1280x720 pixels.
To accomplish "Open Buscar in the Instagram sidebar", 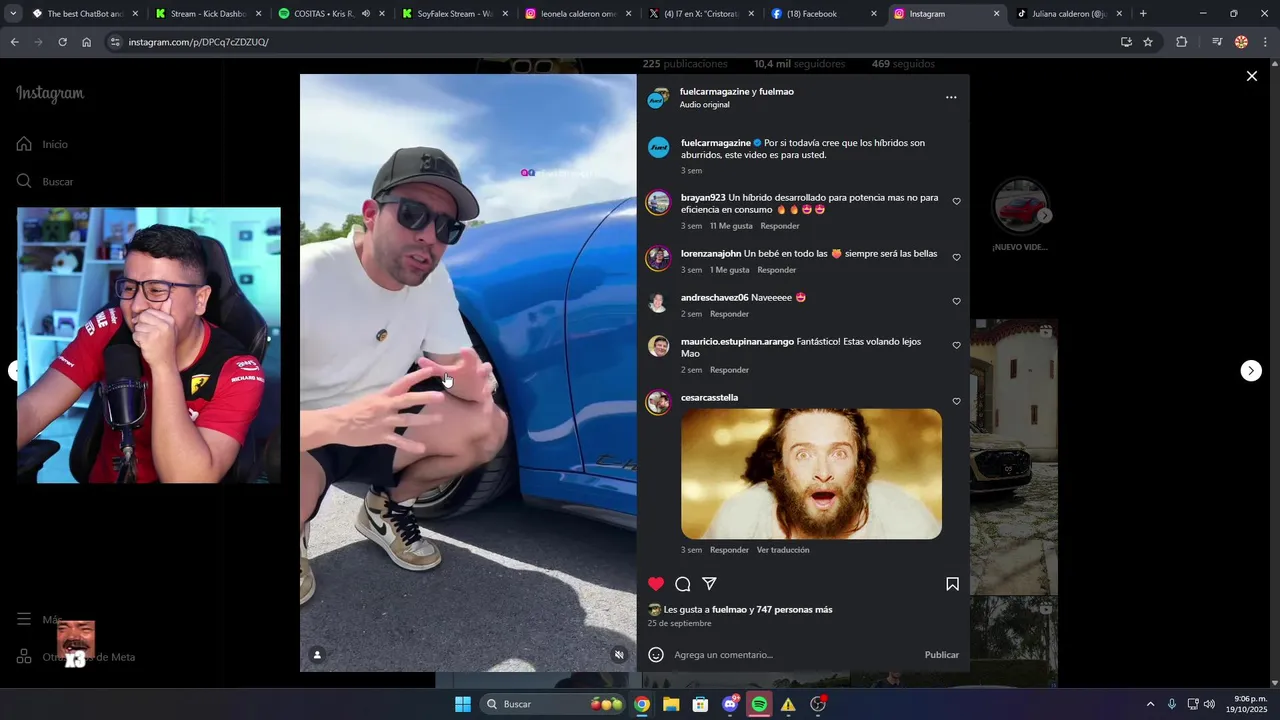I will tap(45, 181).
